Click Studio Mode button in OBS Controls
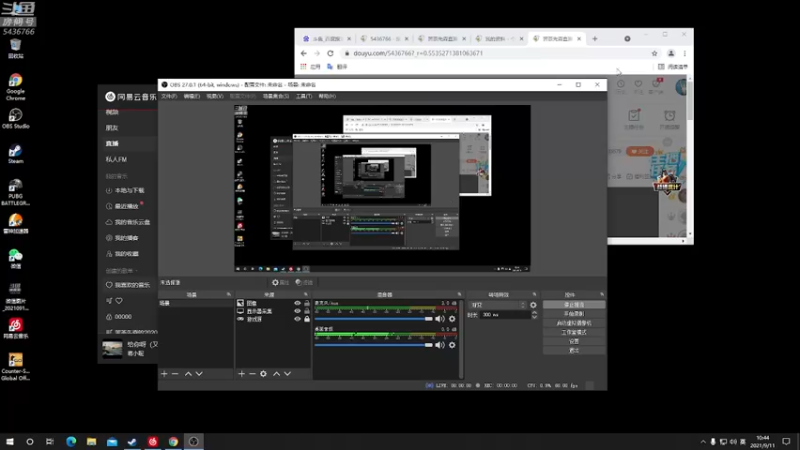This screenshot has height=450, width=800. pyautogui.click(x=574, y=332)
